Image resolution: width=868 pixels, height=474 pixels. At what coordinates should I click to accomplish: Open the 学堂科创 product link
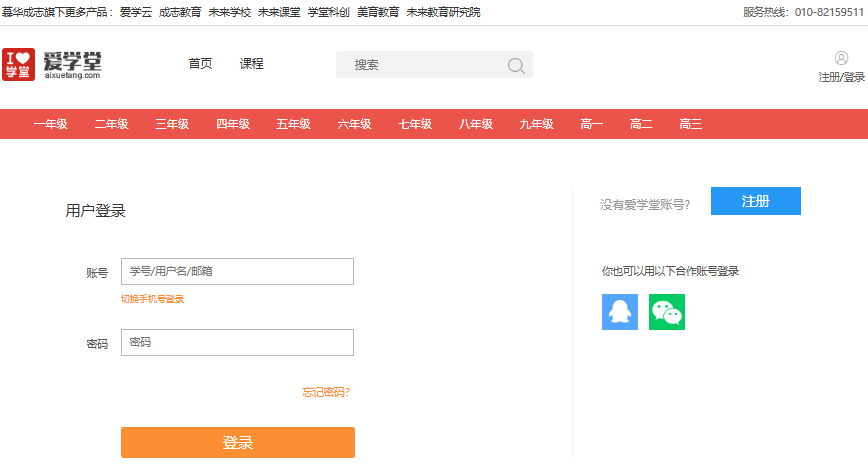329,12
